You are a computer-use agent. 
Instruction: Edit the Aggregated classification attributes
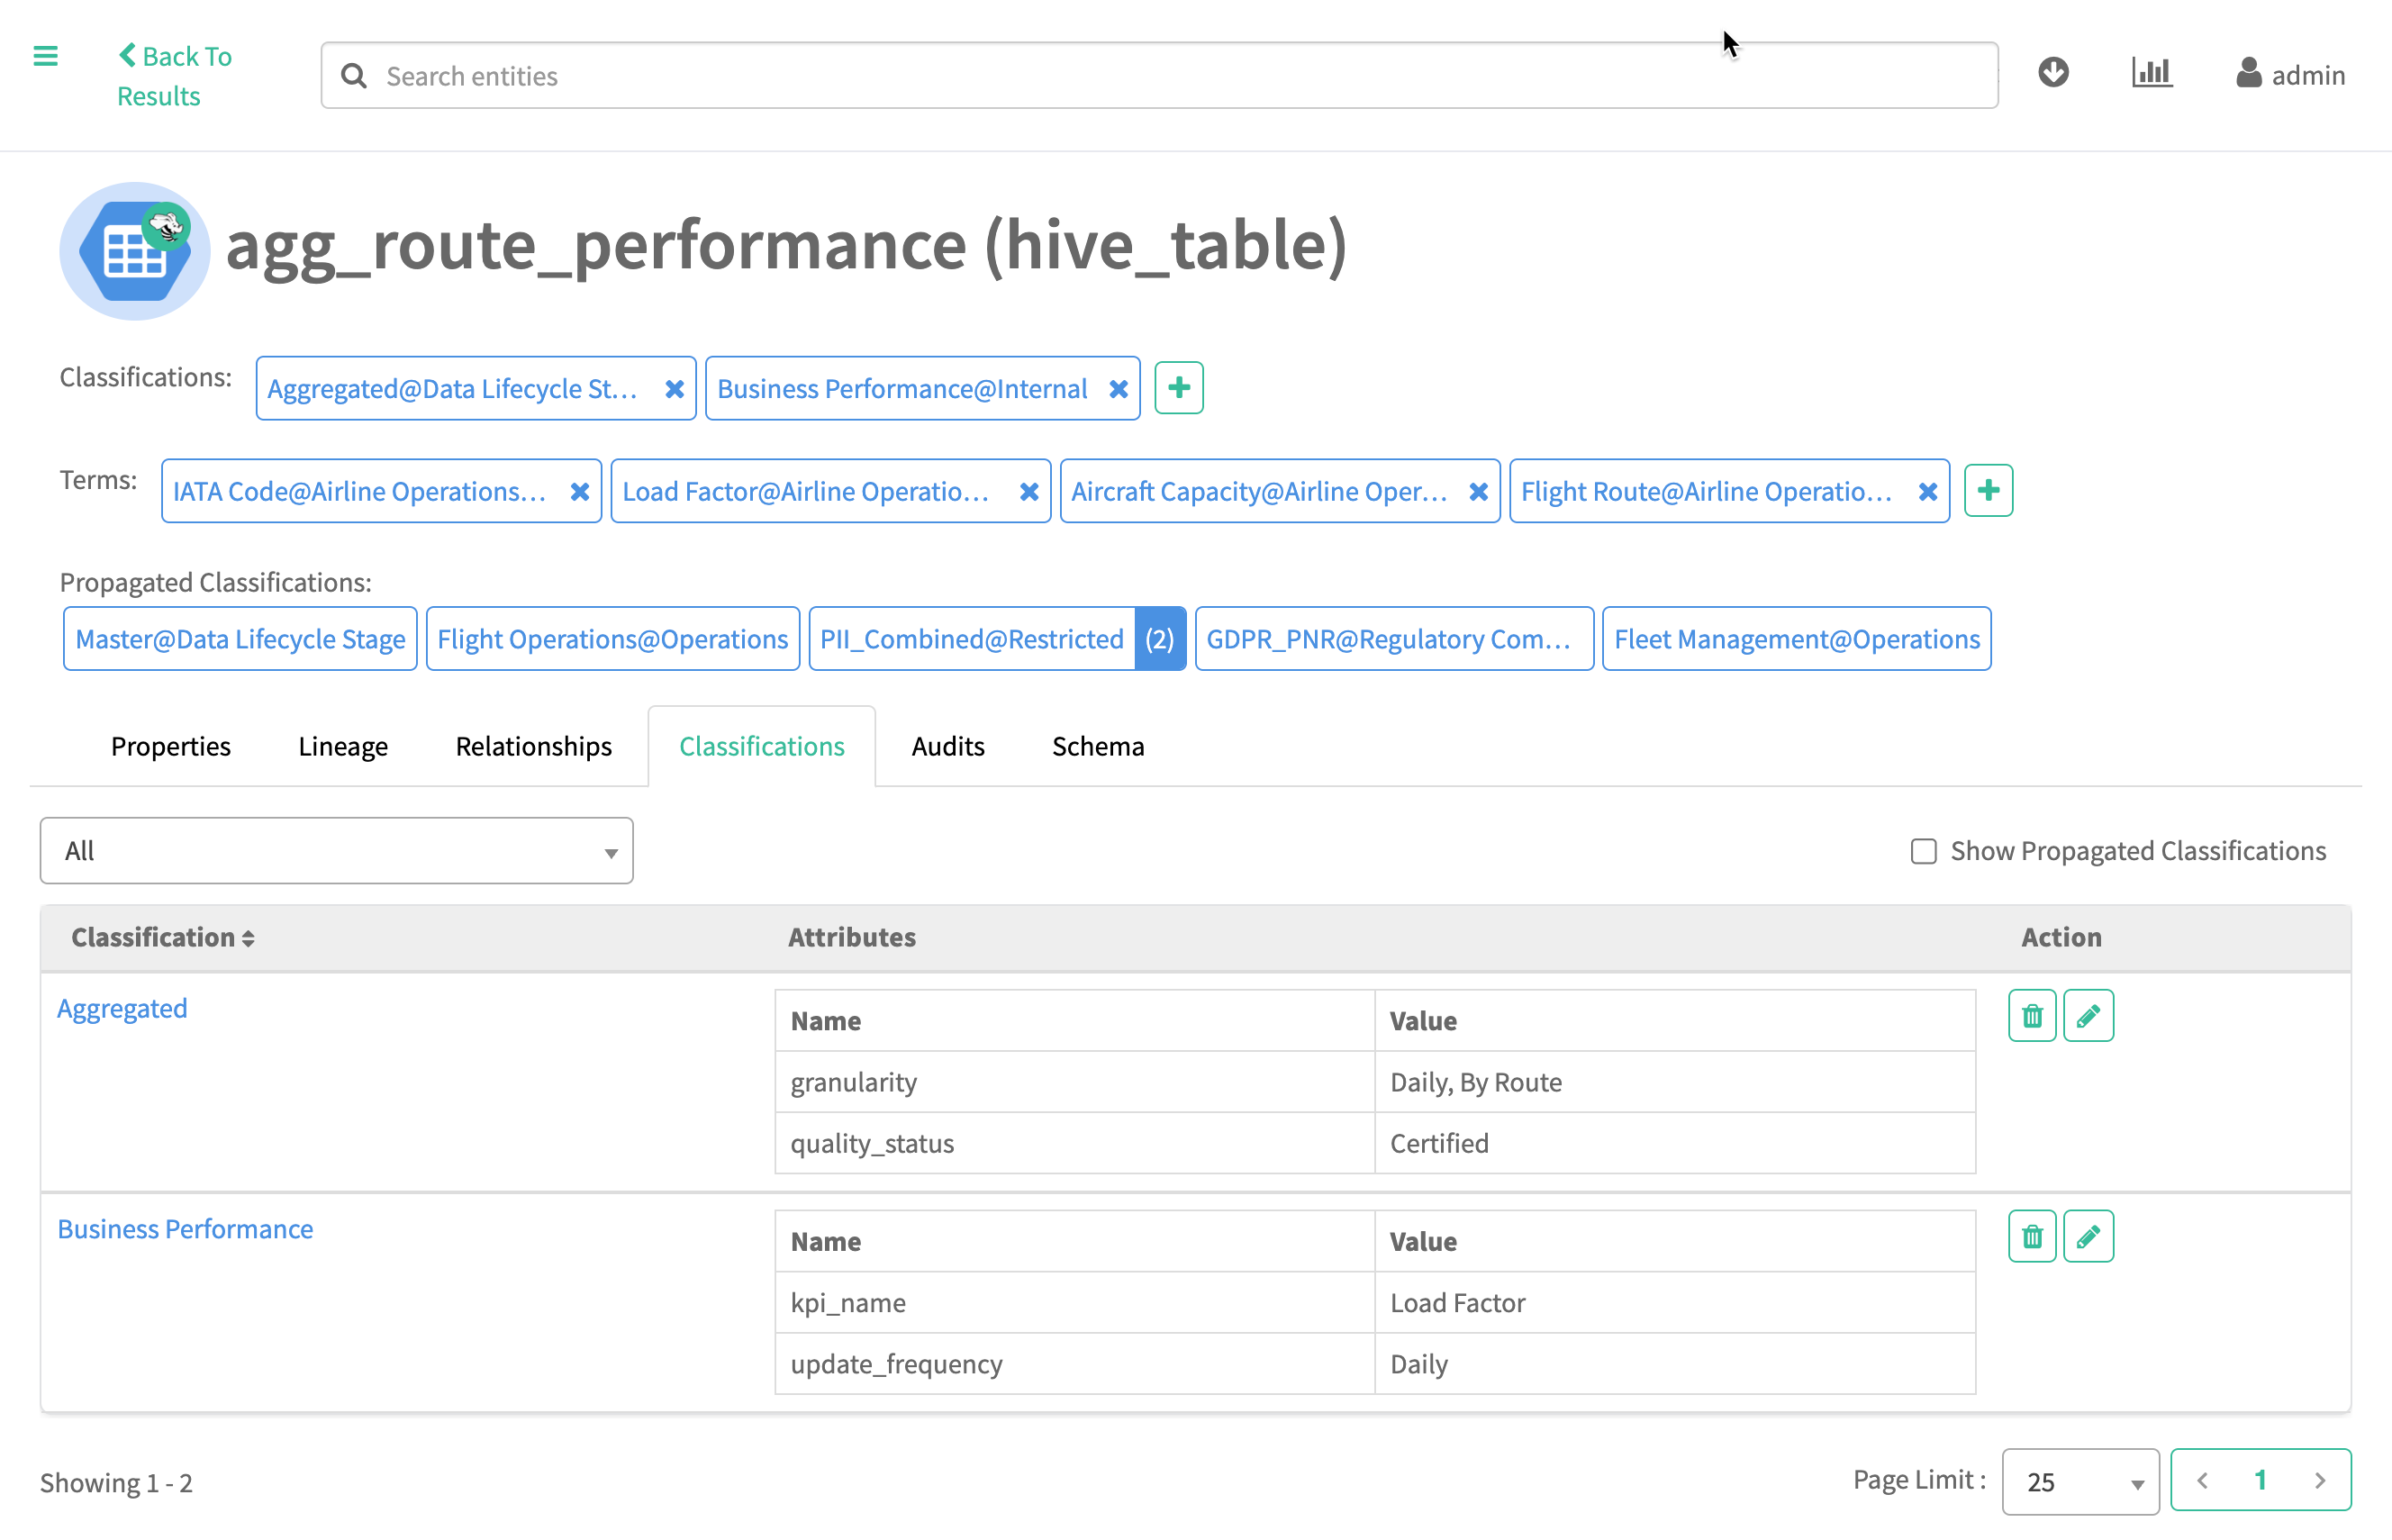pyautogui.click(x=2088, y=1016)
